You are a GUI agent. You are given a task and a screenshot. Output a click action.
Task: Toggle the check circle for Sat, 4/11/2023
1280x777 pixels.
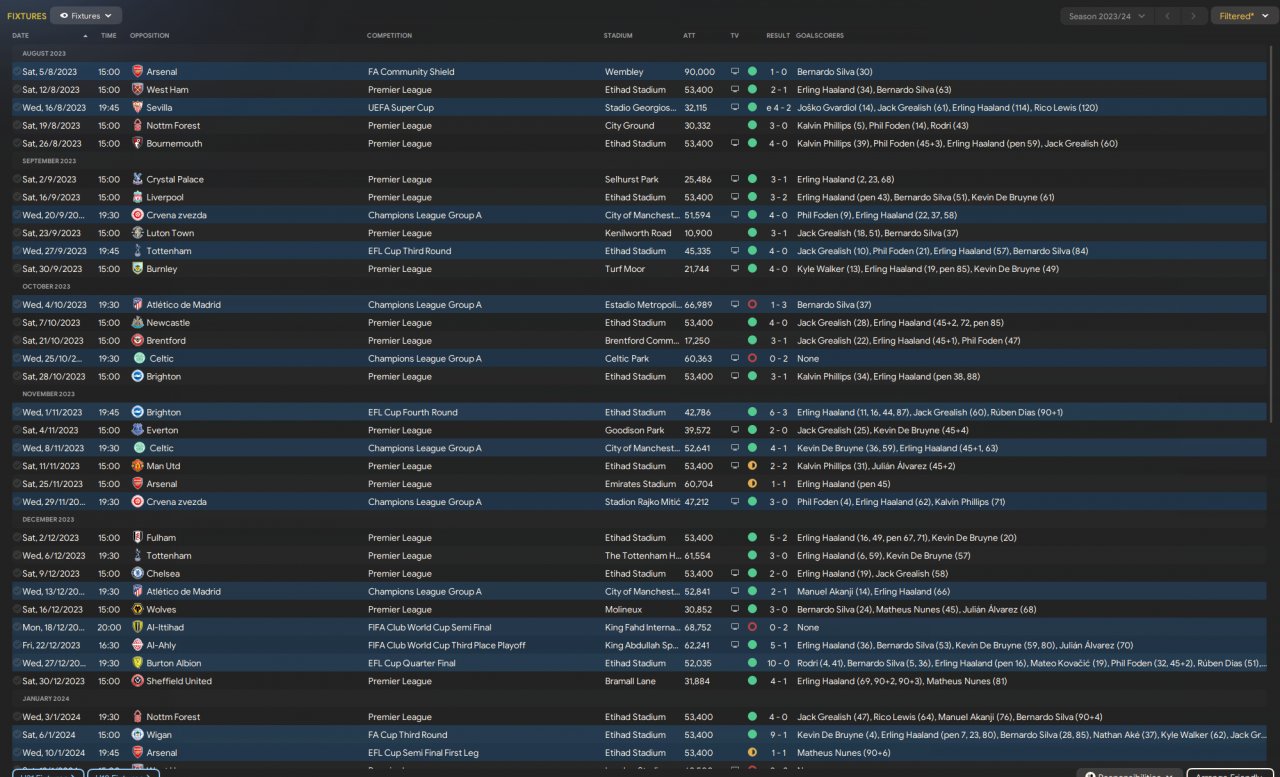[17, 430]
